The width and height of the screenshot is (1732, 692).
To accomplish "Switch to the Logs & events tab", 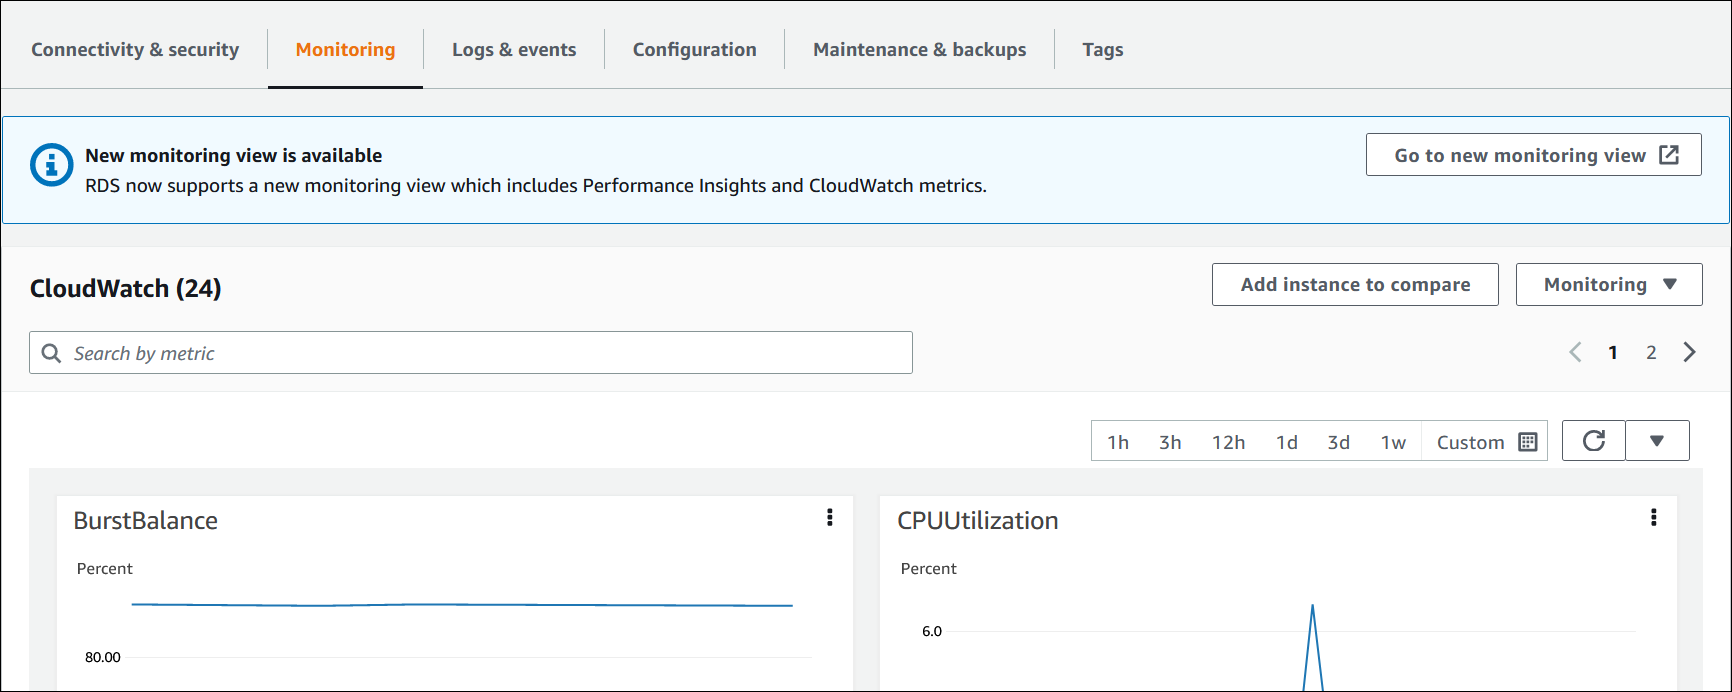I will 514,50.
